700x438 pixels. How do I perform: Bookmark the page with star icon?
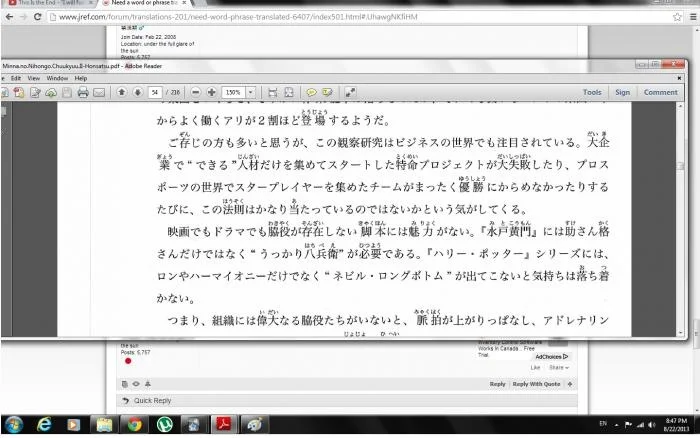coord(677,17)
